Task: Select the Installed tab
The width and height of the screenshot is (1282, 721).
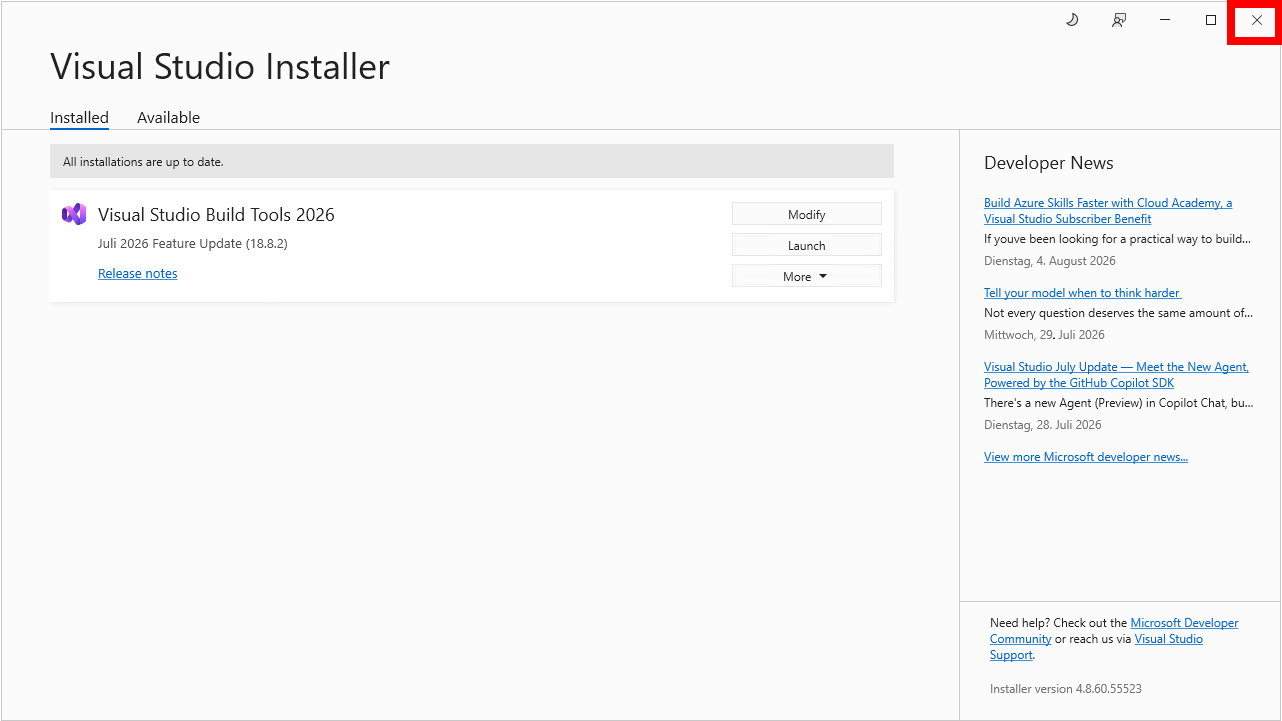Action: click(79, 117)
